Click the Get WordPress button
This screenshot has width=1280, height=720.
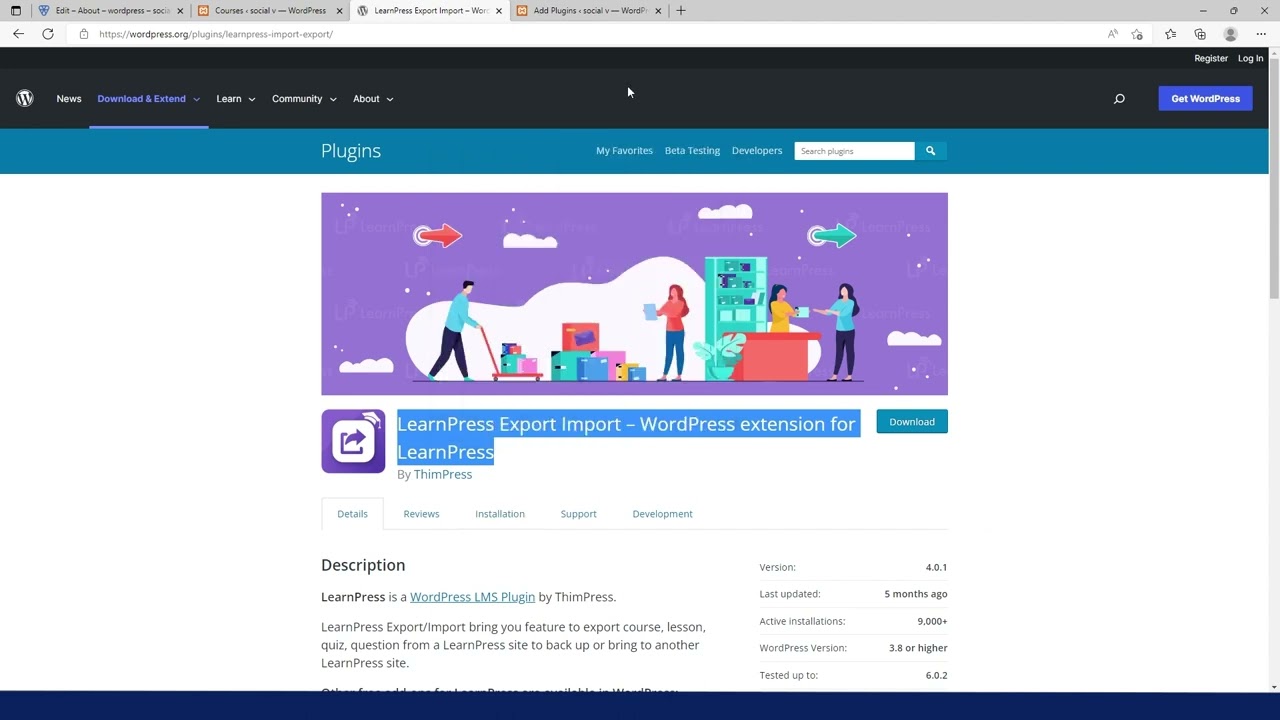click(1205, 98)
